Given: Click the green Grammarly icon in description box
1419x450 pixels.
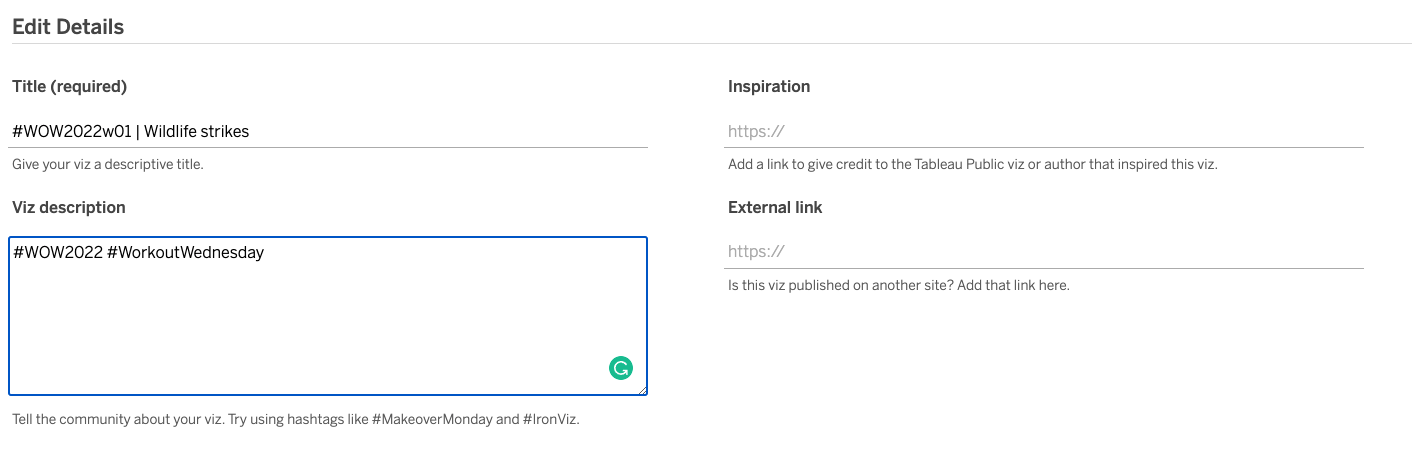Looking at the screenshot, I should 621,368.
